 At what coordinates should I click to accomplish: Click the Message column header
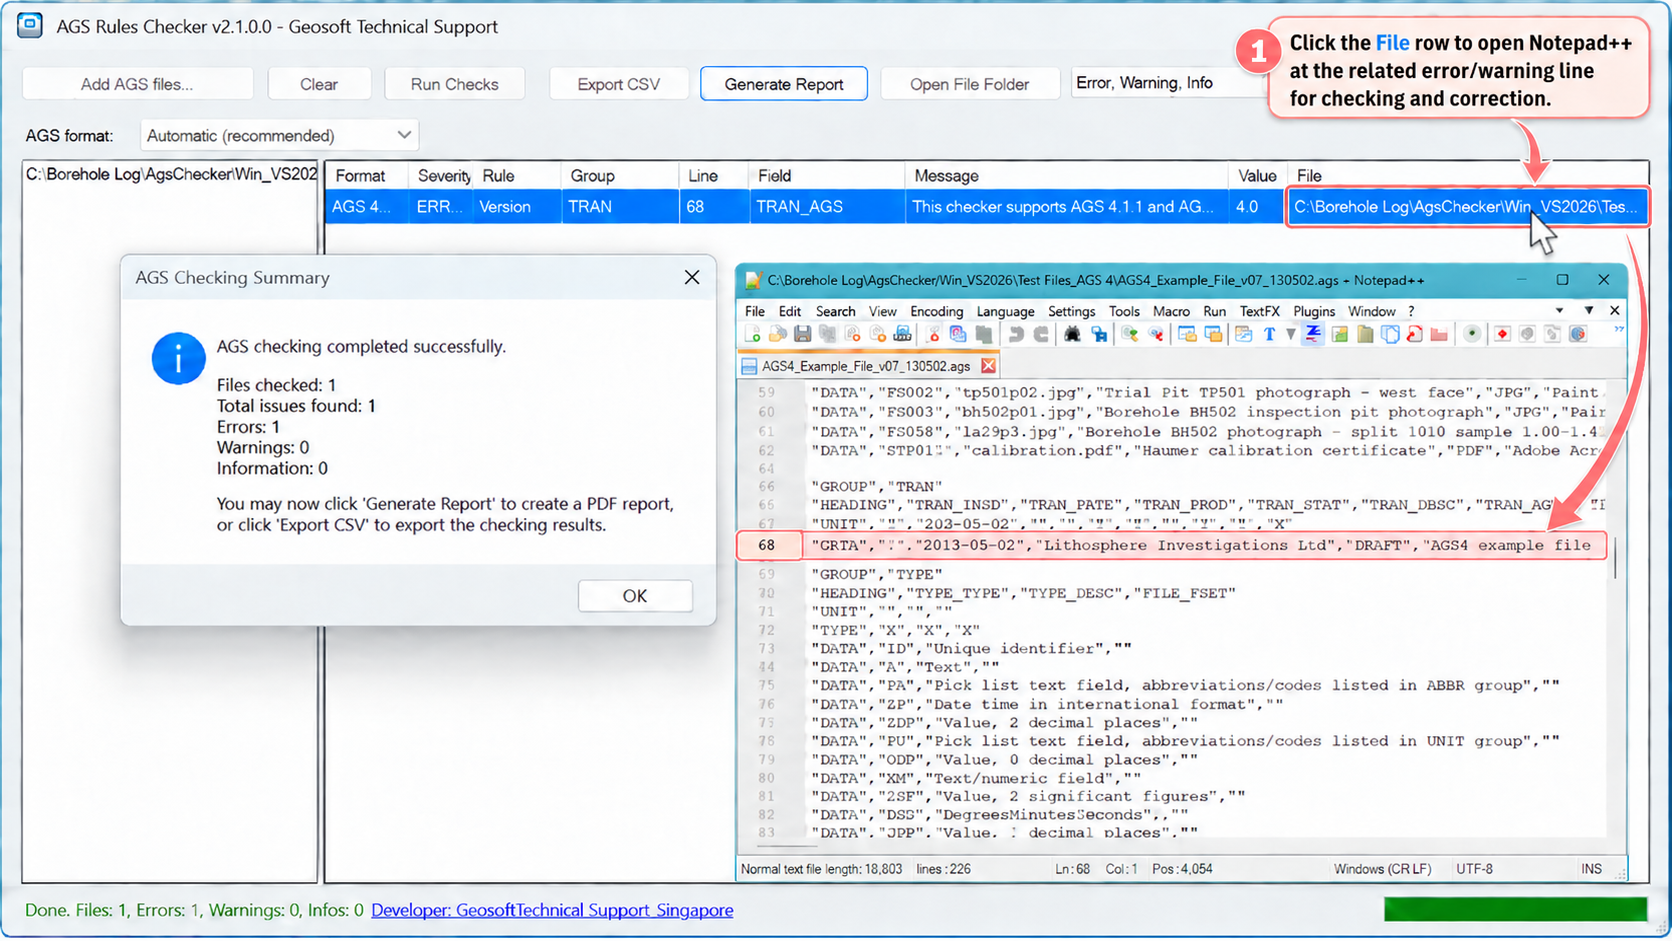coord(1066,175)
